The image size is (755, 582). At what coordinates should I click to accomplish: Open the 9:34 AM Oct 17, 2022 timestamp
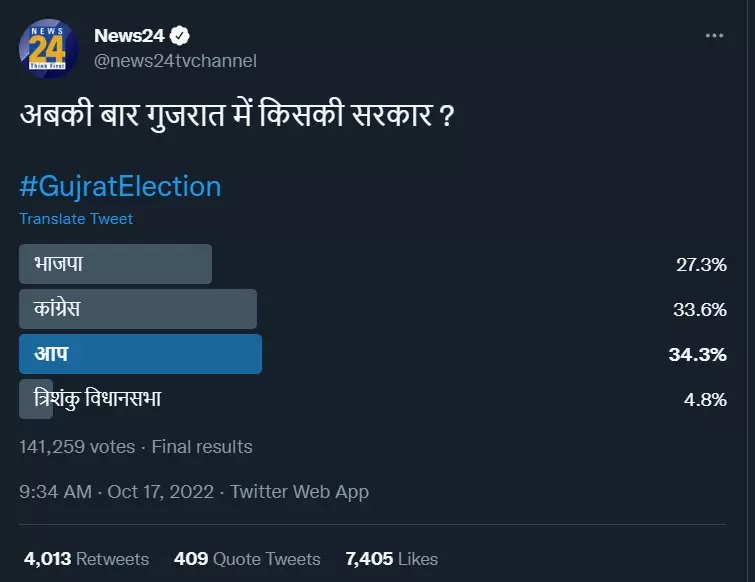pyautogui.click(x=117, y=492)
